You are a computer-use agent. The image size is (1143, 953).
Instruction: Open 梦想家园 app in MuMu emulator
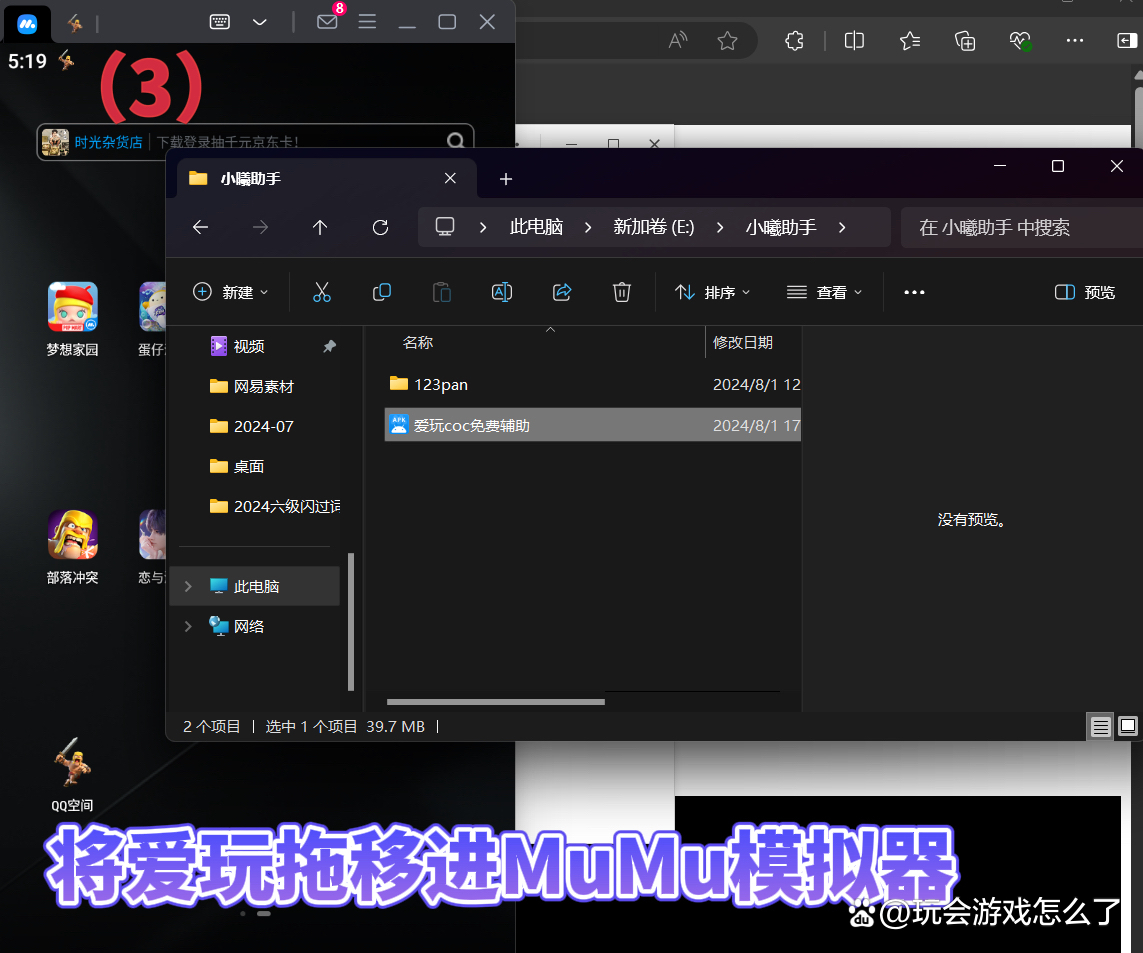[x=72, y=319]
